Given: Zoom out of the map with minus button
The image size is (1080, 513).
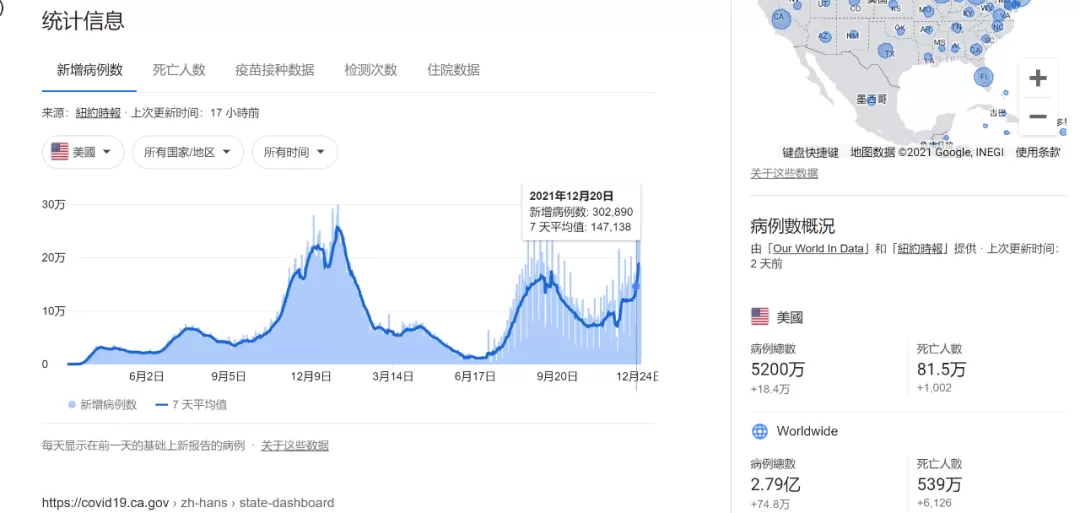Looking at the screenshot, I should [1037, 116].
